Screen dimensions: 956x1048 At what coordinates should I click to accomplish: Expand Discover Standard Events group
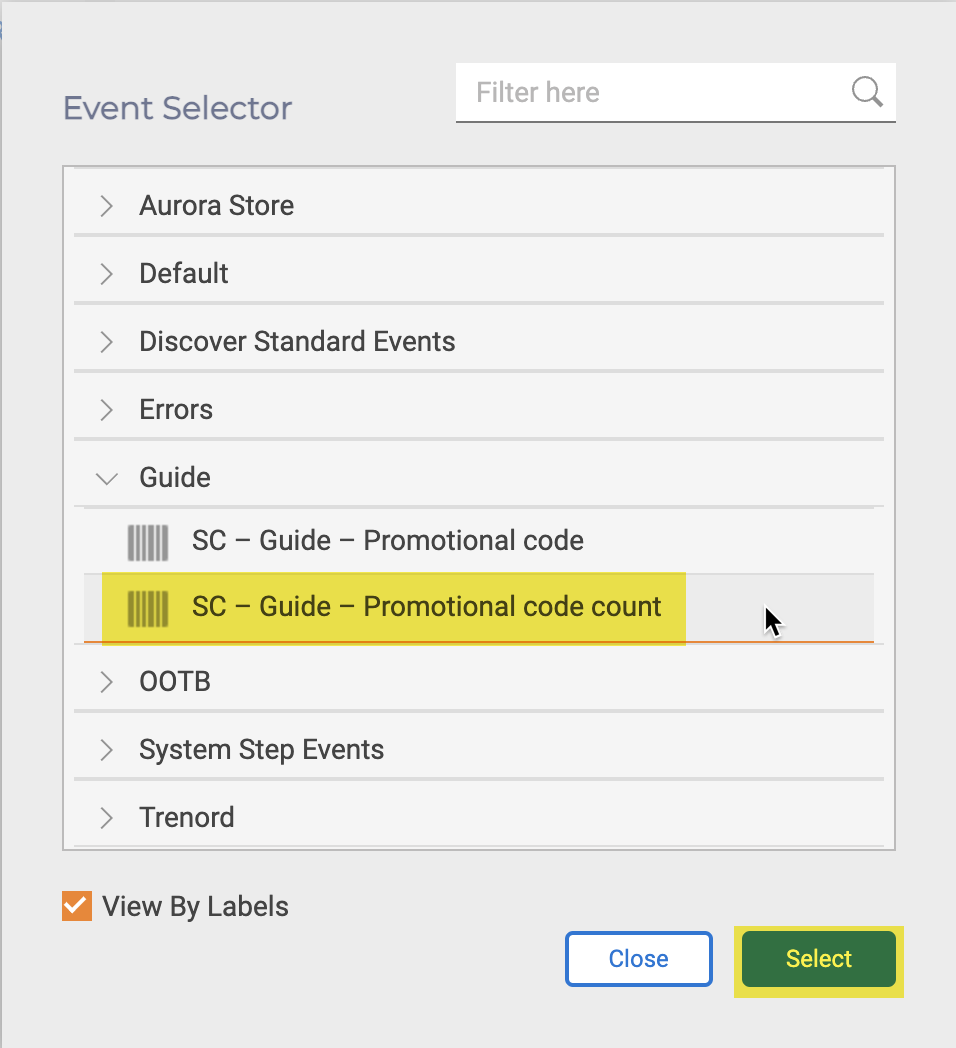point(107,342)
